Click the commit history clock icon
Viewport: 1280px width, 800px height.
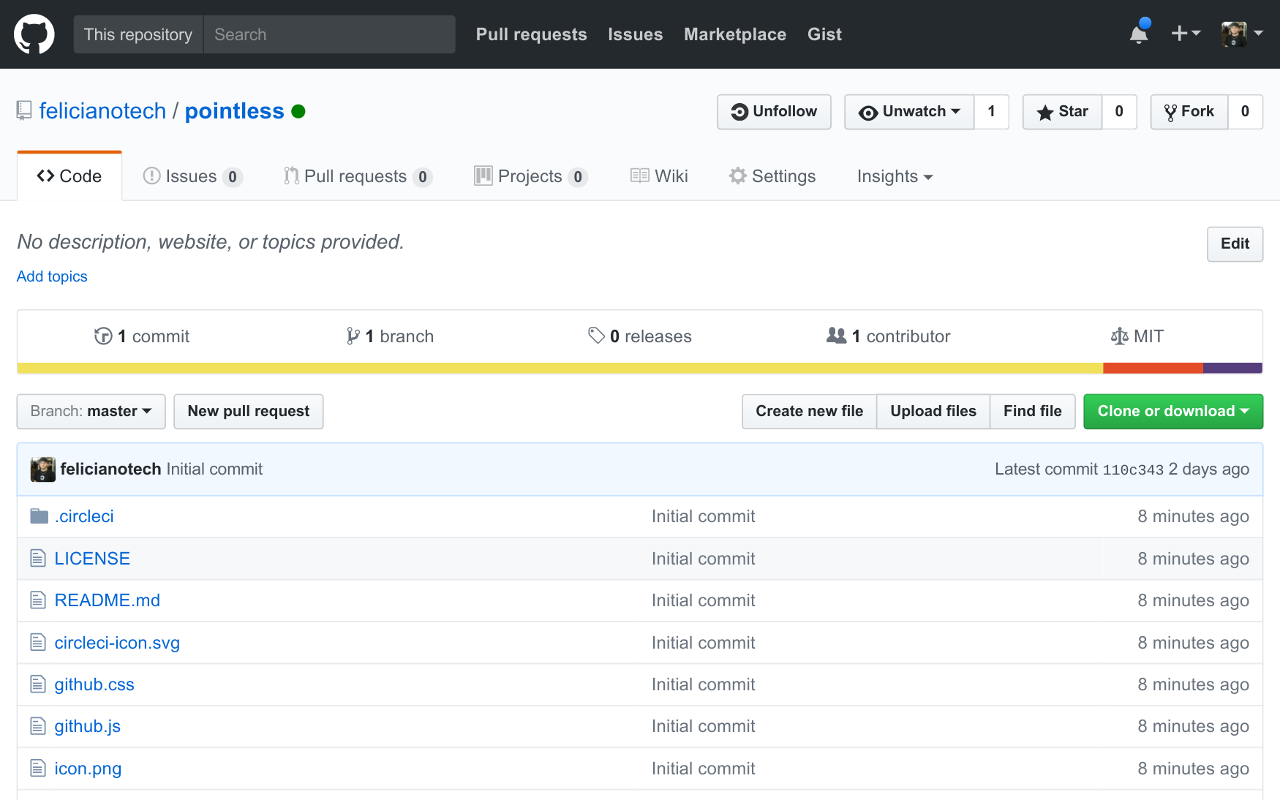[103, 336]
